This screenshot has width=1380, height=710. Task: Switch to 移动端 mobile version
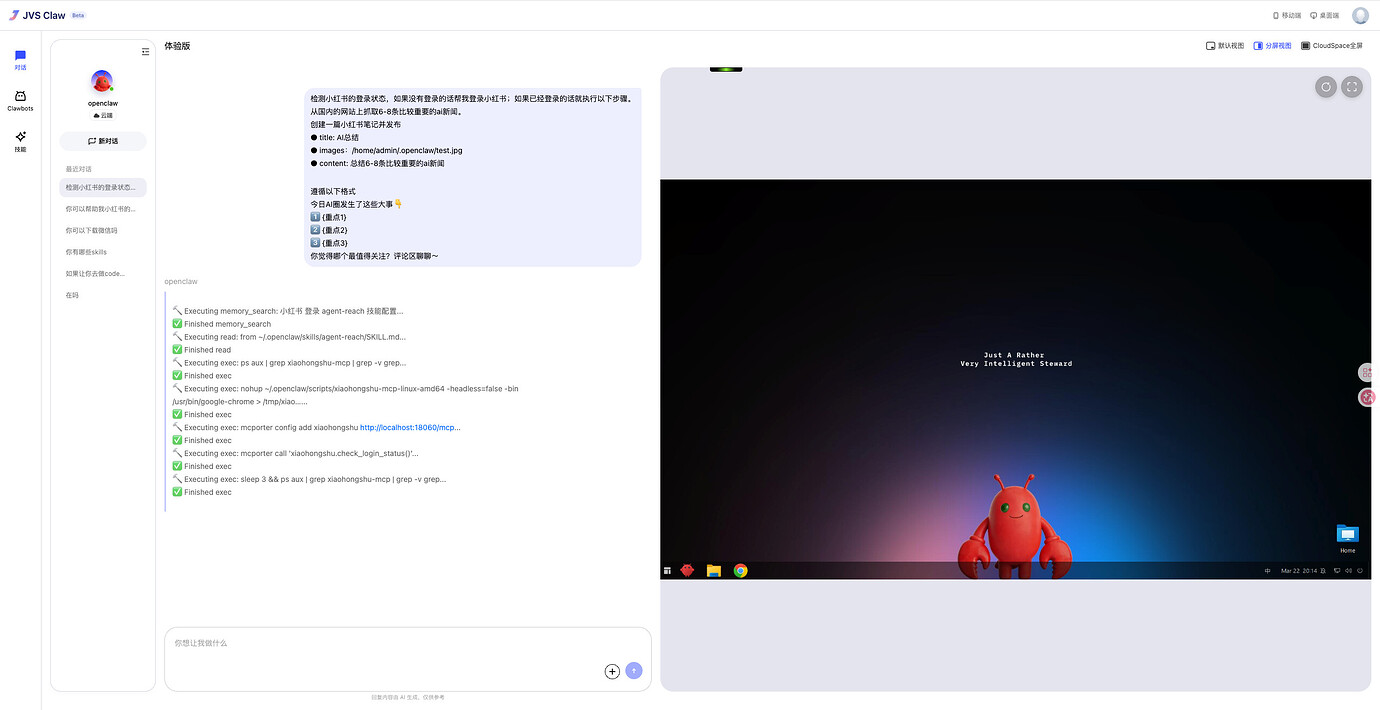(1287, 16)
